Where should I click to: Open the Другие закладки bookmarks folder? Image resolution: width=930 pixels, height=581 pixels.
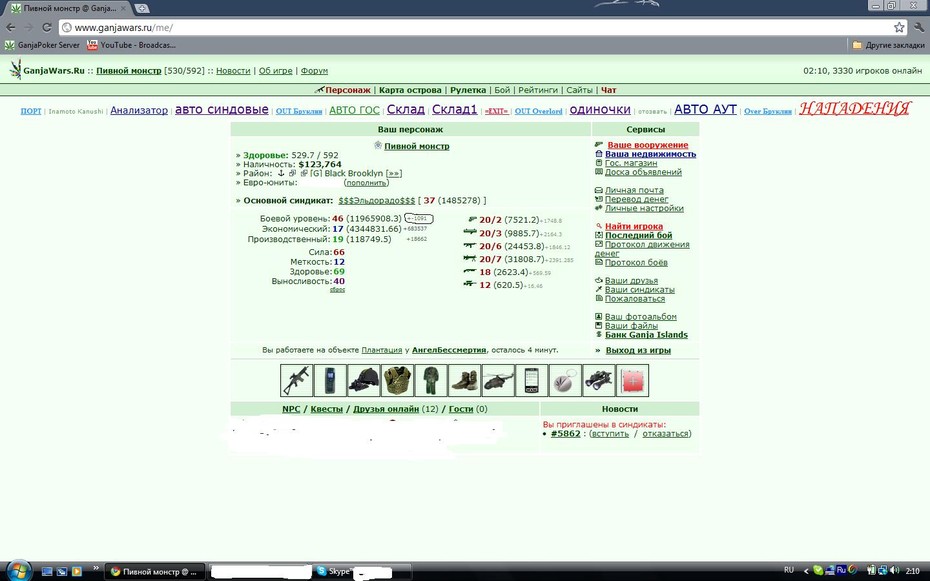tap(888, 45)
